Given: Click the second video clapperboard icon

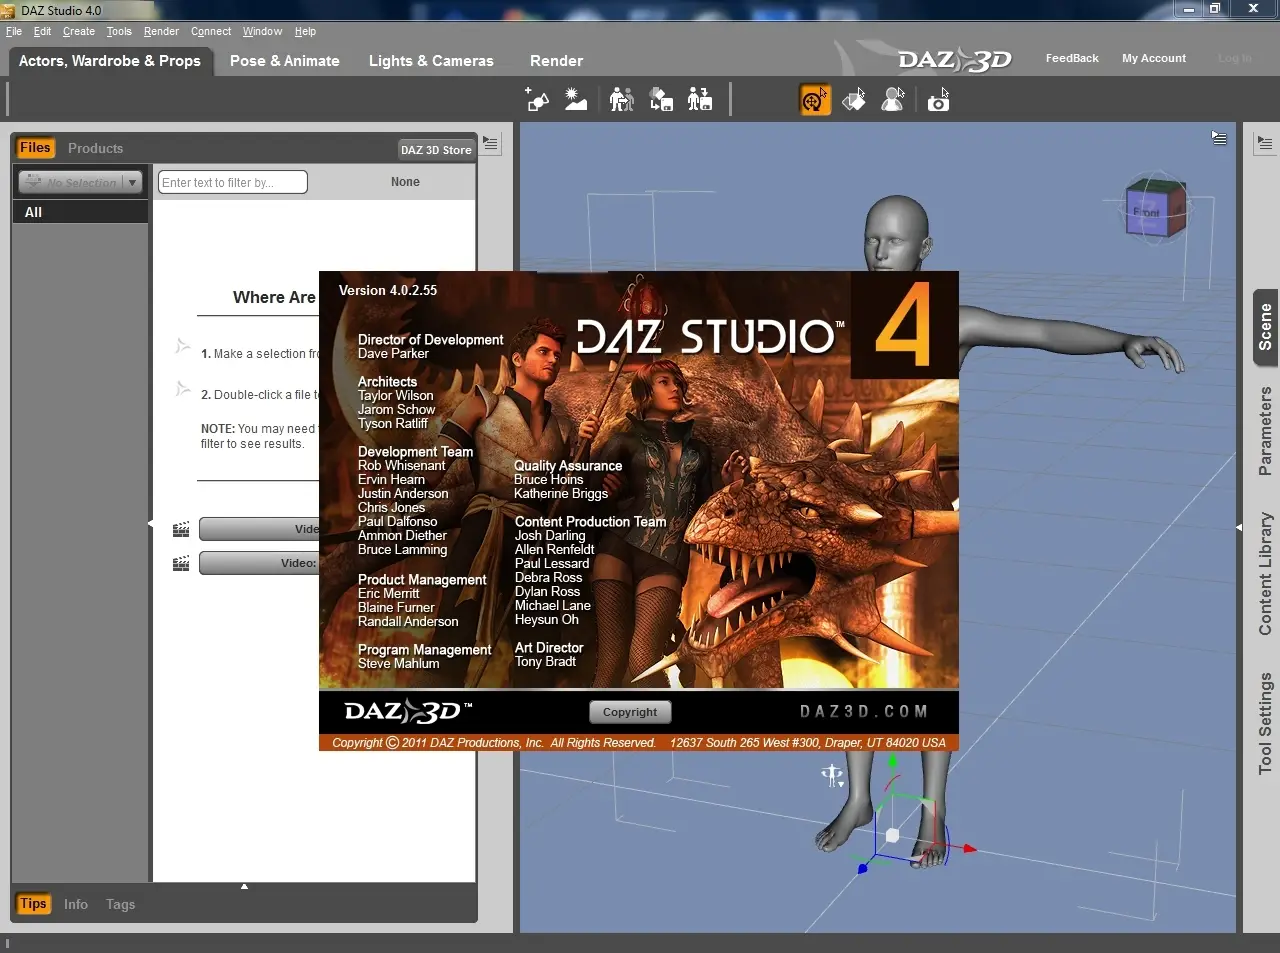Looking at the screenshot, I should coord(181,564).
